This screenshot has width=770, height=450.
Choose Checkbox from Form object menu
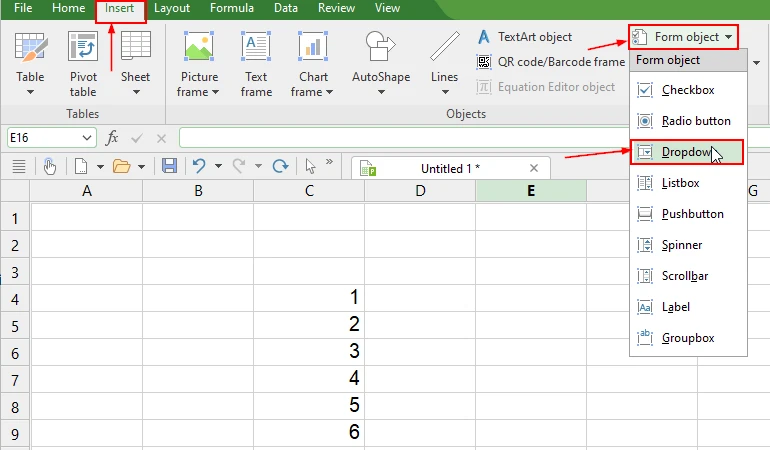tap(687, 90)
